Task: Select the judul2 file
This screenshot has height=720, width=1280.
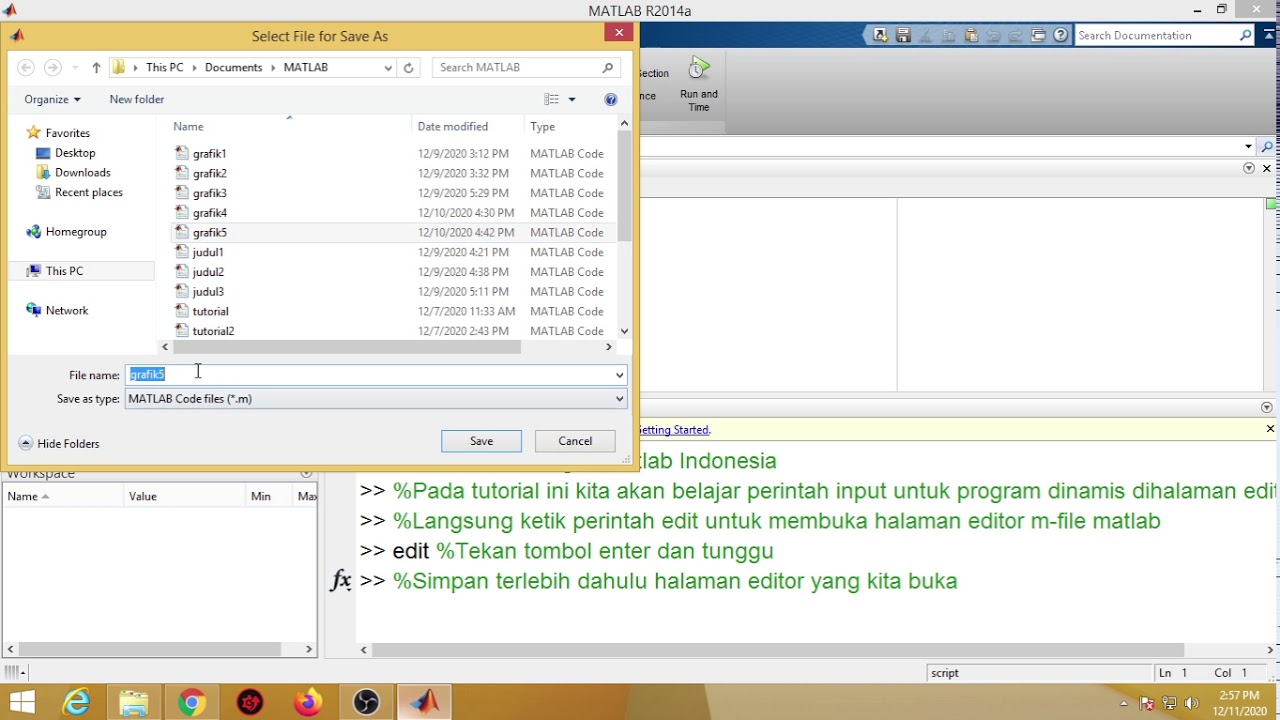Action: 393,272
